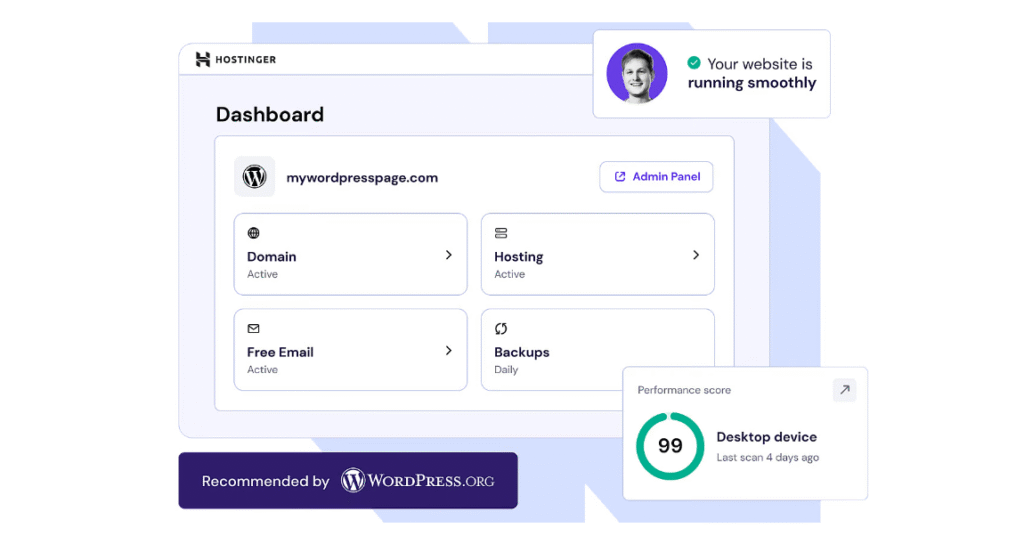Click the HOSTINGER brand text
The height and width of the screenshot is (552, 1024).
pos(246,59)
